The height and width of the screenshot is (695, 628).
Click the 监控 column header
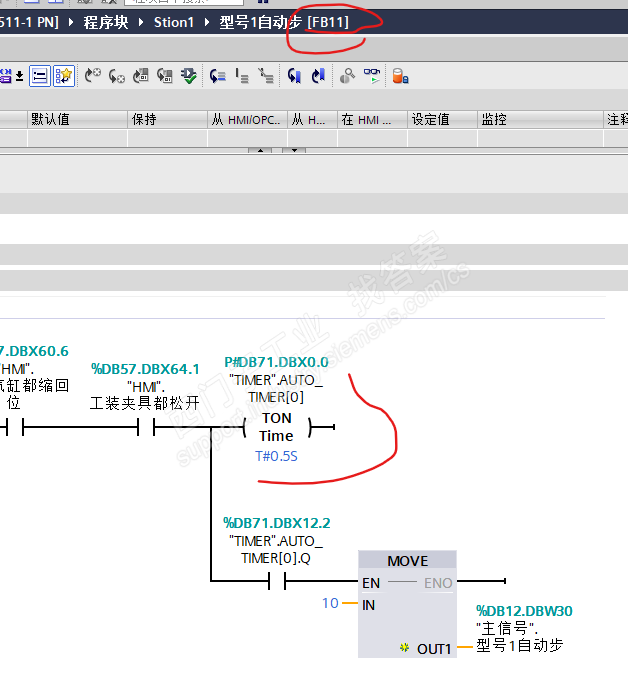[540, 119]
